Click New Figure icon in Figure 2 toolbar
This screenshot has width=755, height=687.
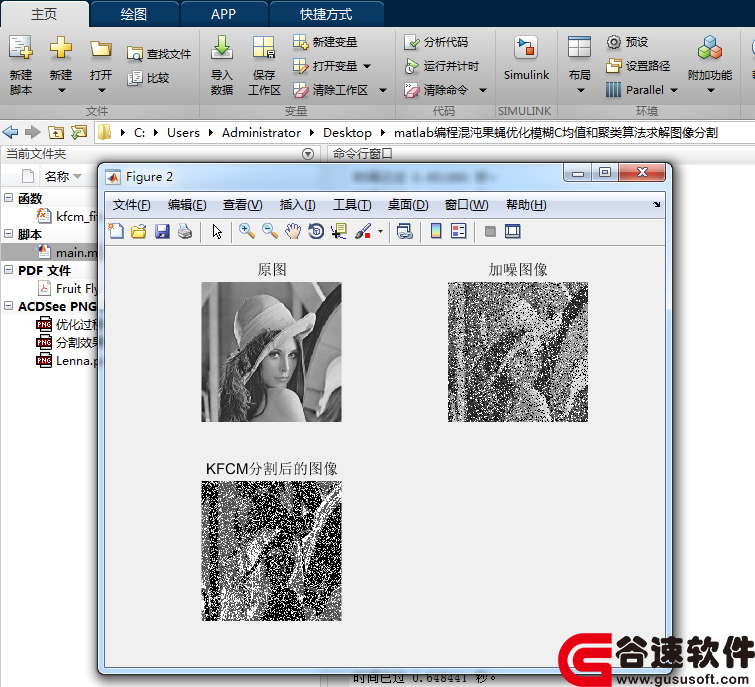(116, 232)
